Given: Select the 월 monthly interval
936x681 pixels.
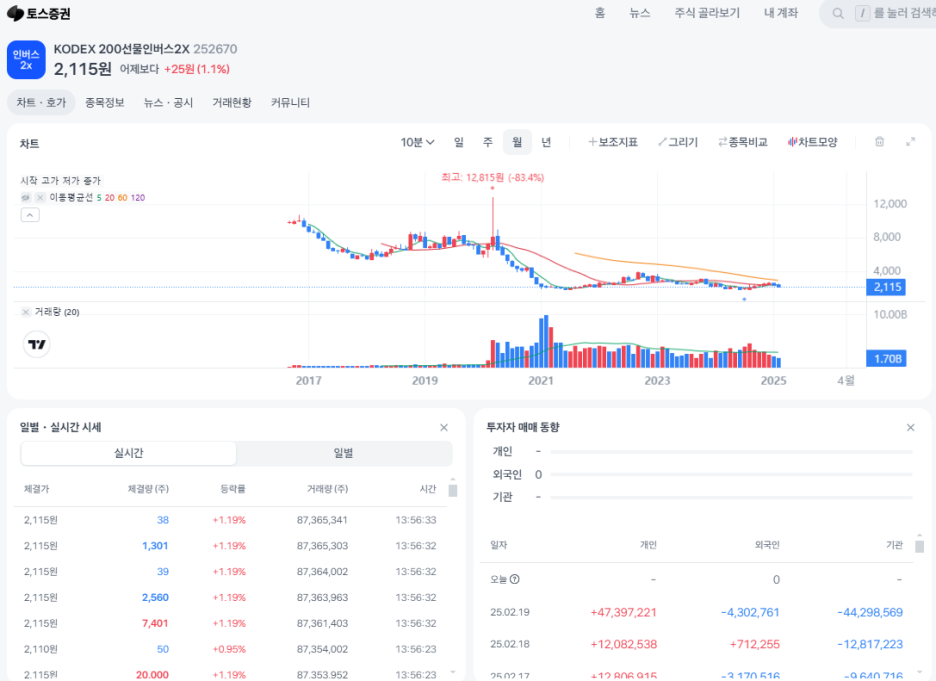Looking at the screenshot, I should point(517,142).
